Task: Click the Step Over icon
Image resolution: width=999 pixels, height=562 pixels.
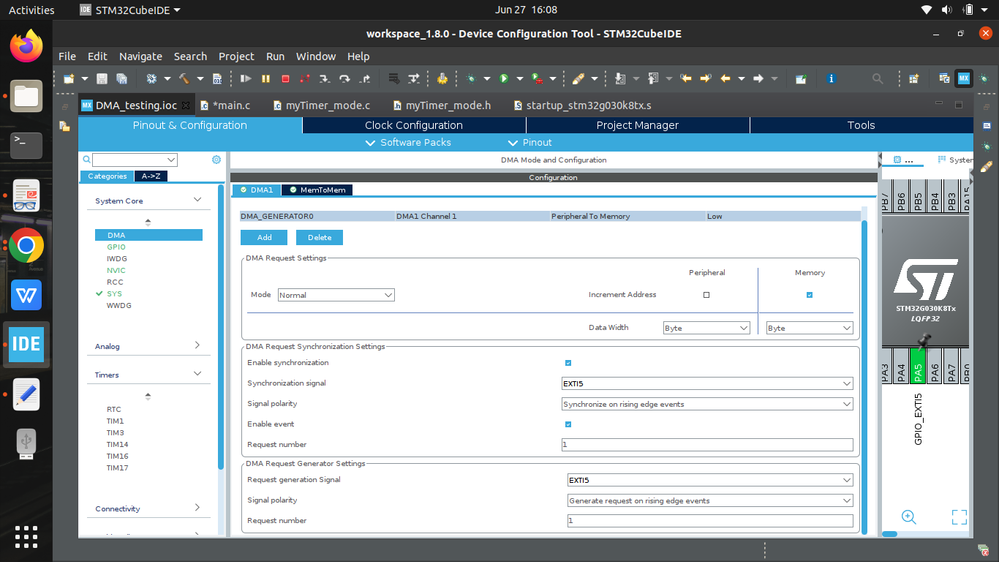Action: click(x=345, y=78)
